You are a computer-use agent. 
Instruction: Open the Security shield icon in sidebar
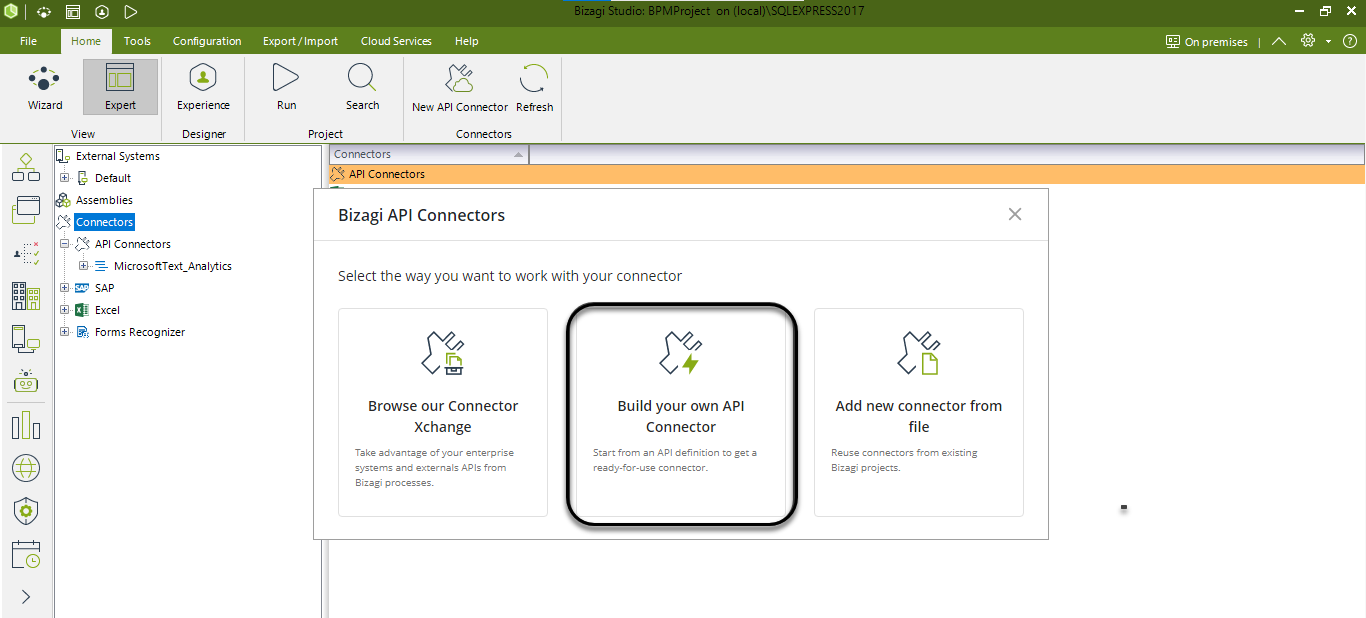(26, 511)
